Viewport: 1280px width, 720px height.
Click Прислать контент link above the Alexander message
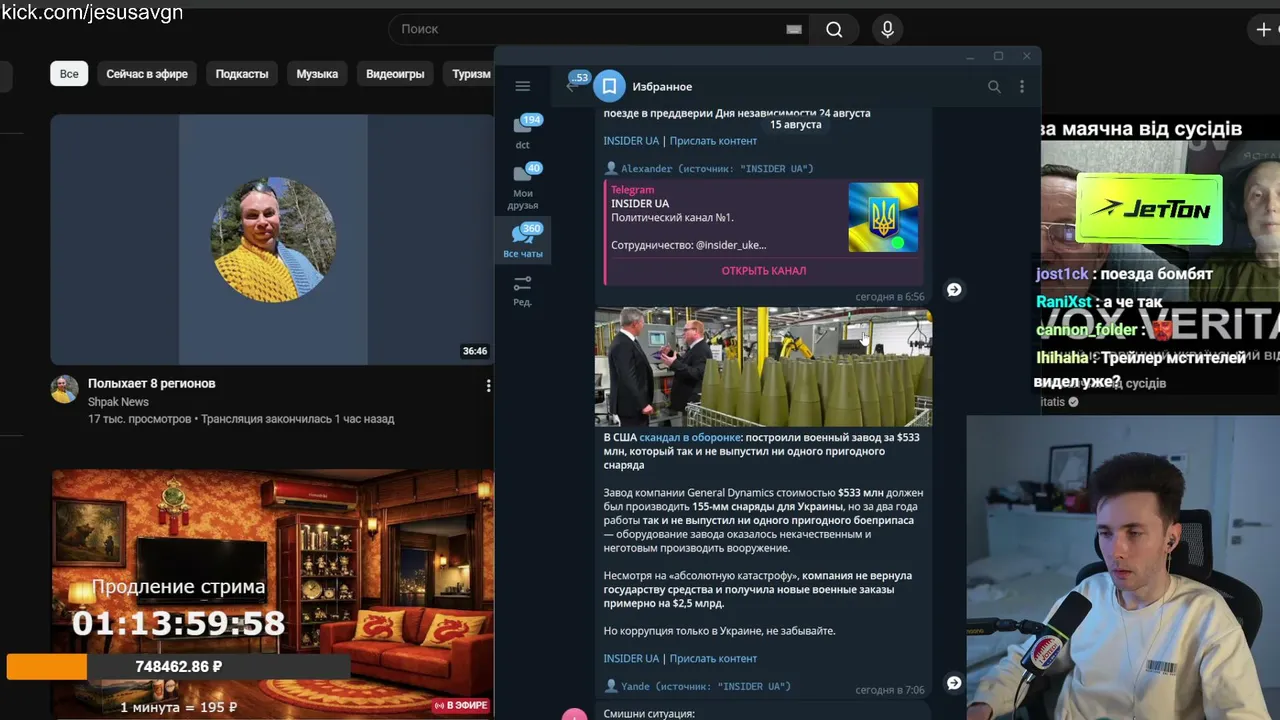click(x=713, y=141)
